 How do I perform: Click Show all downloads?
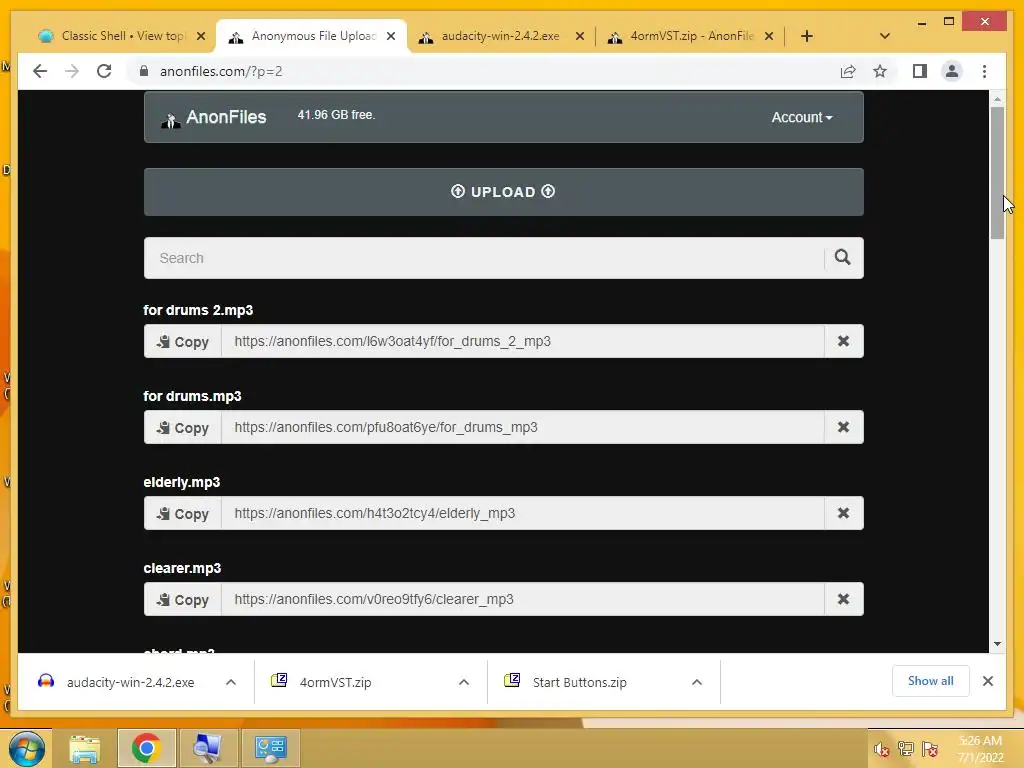931,681
